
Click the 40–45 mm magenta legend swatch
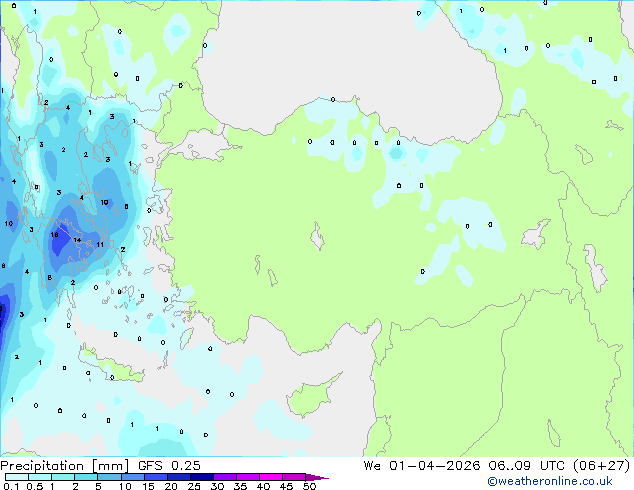pyautogui.click(x=271, y=477)
